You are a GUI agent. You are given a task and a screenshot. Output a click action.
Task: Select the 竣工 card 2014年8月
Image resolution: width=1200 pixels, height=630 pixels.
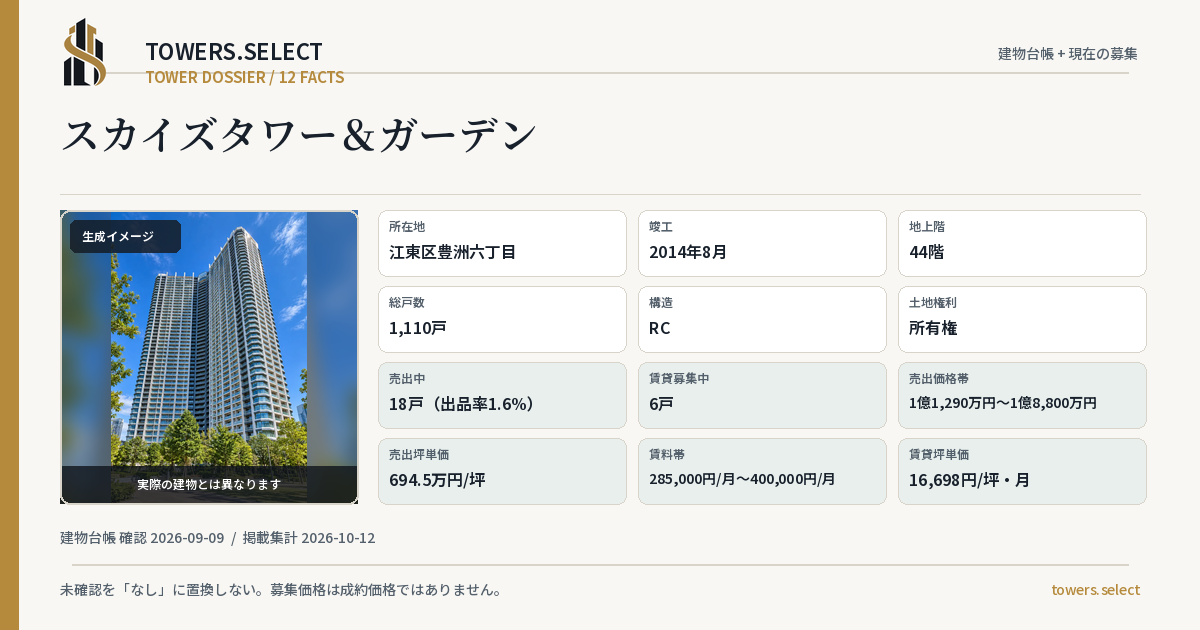point(762,243)
